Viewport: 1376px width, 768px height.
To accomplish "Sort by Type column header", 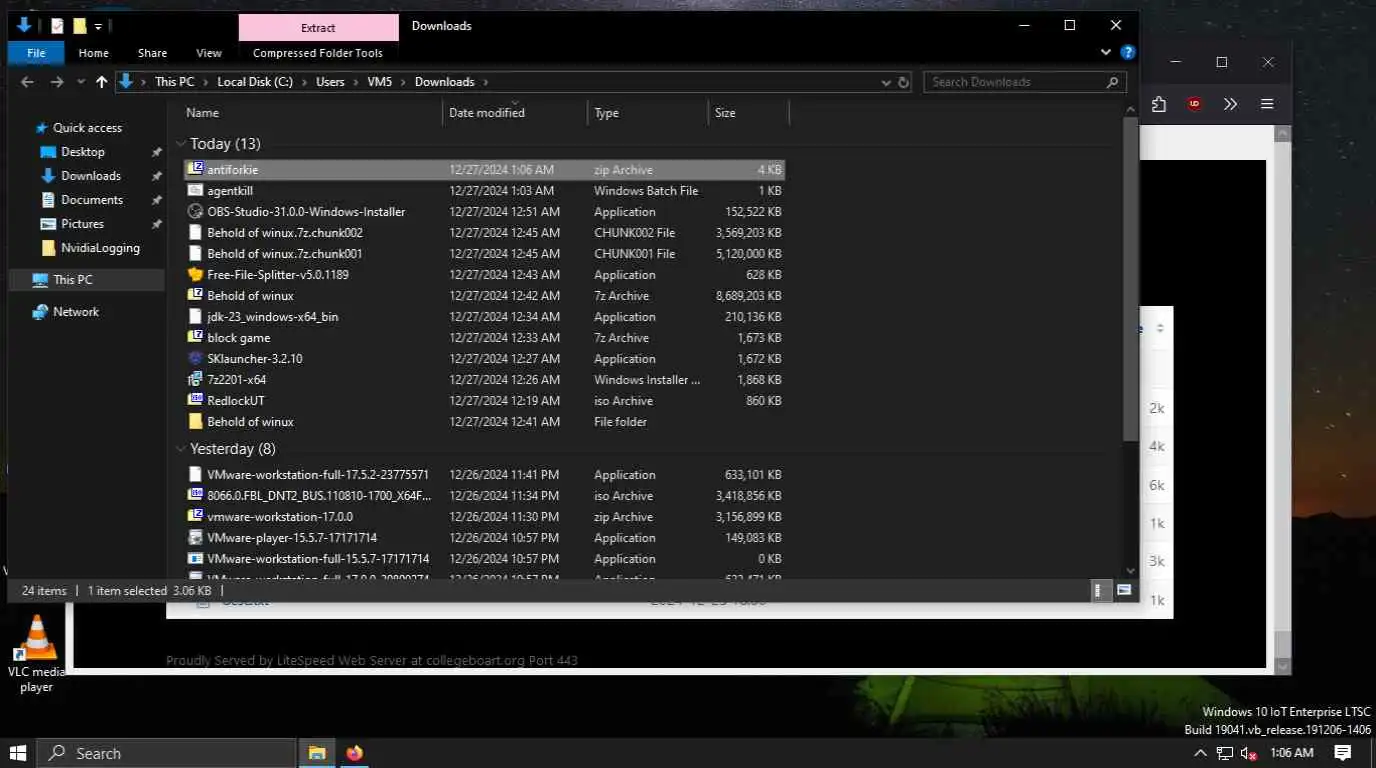I will pos(648,113).
